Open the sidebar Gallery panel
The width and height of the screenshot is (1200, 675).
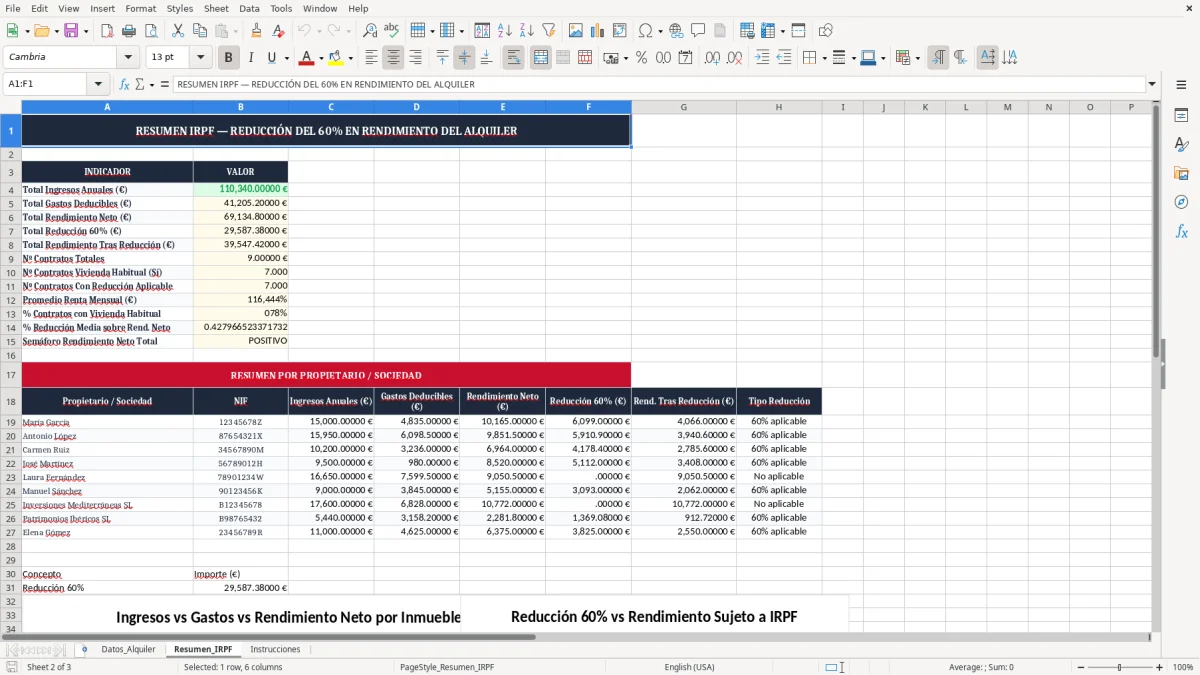click(1181, 174)
